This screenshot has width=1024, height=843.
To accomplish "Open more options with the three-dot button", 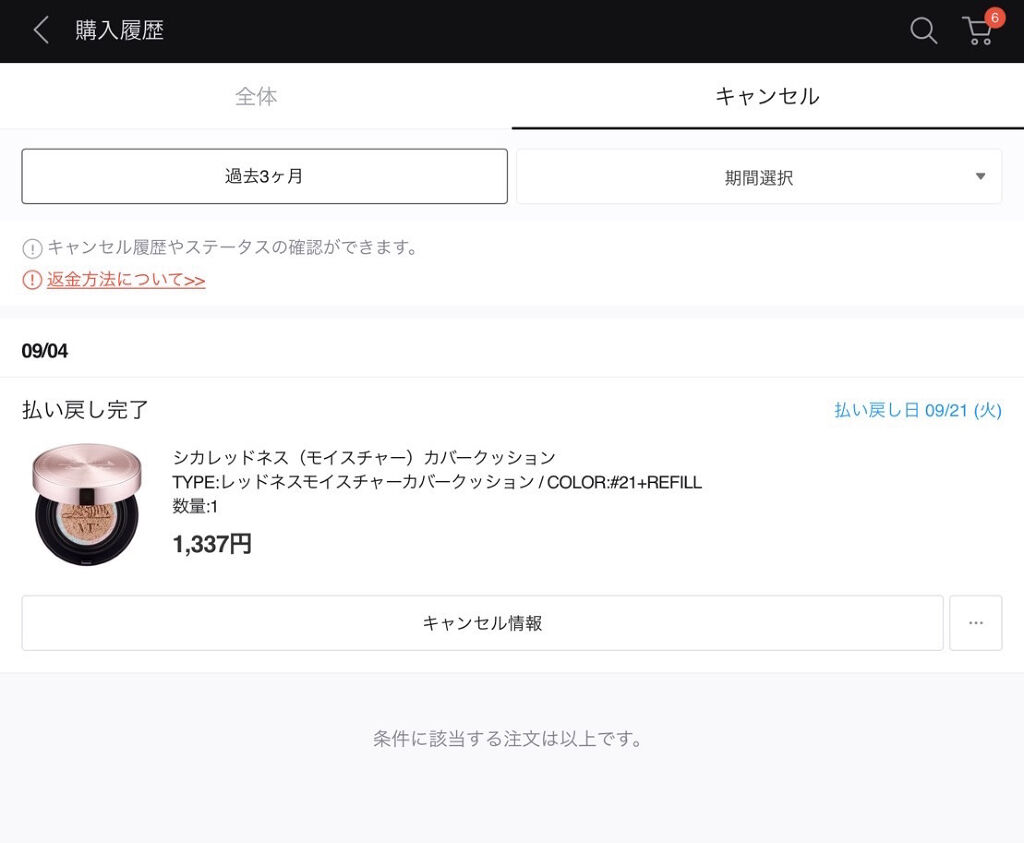I will click(x=975, y=623).
